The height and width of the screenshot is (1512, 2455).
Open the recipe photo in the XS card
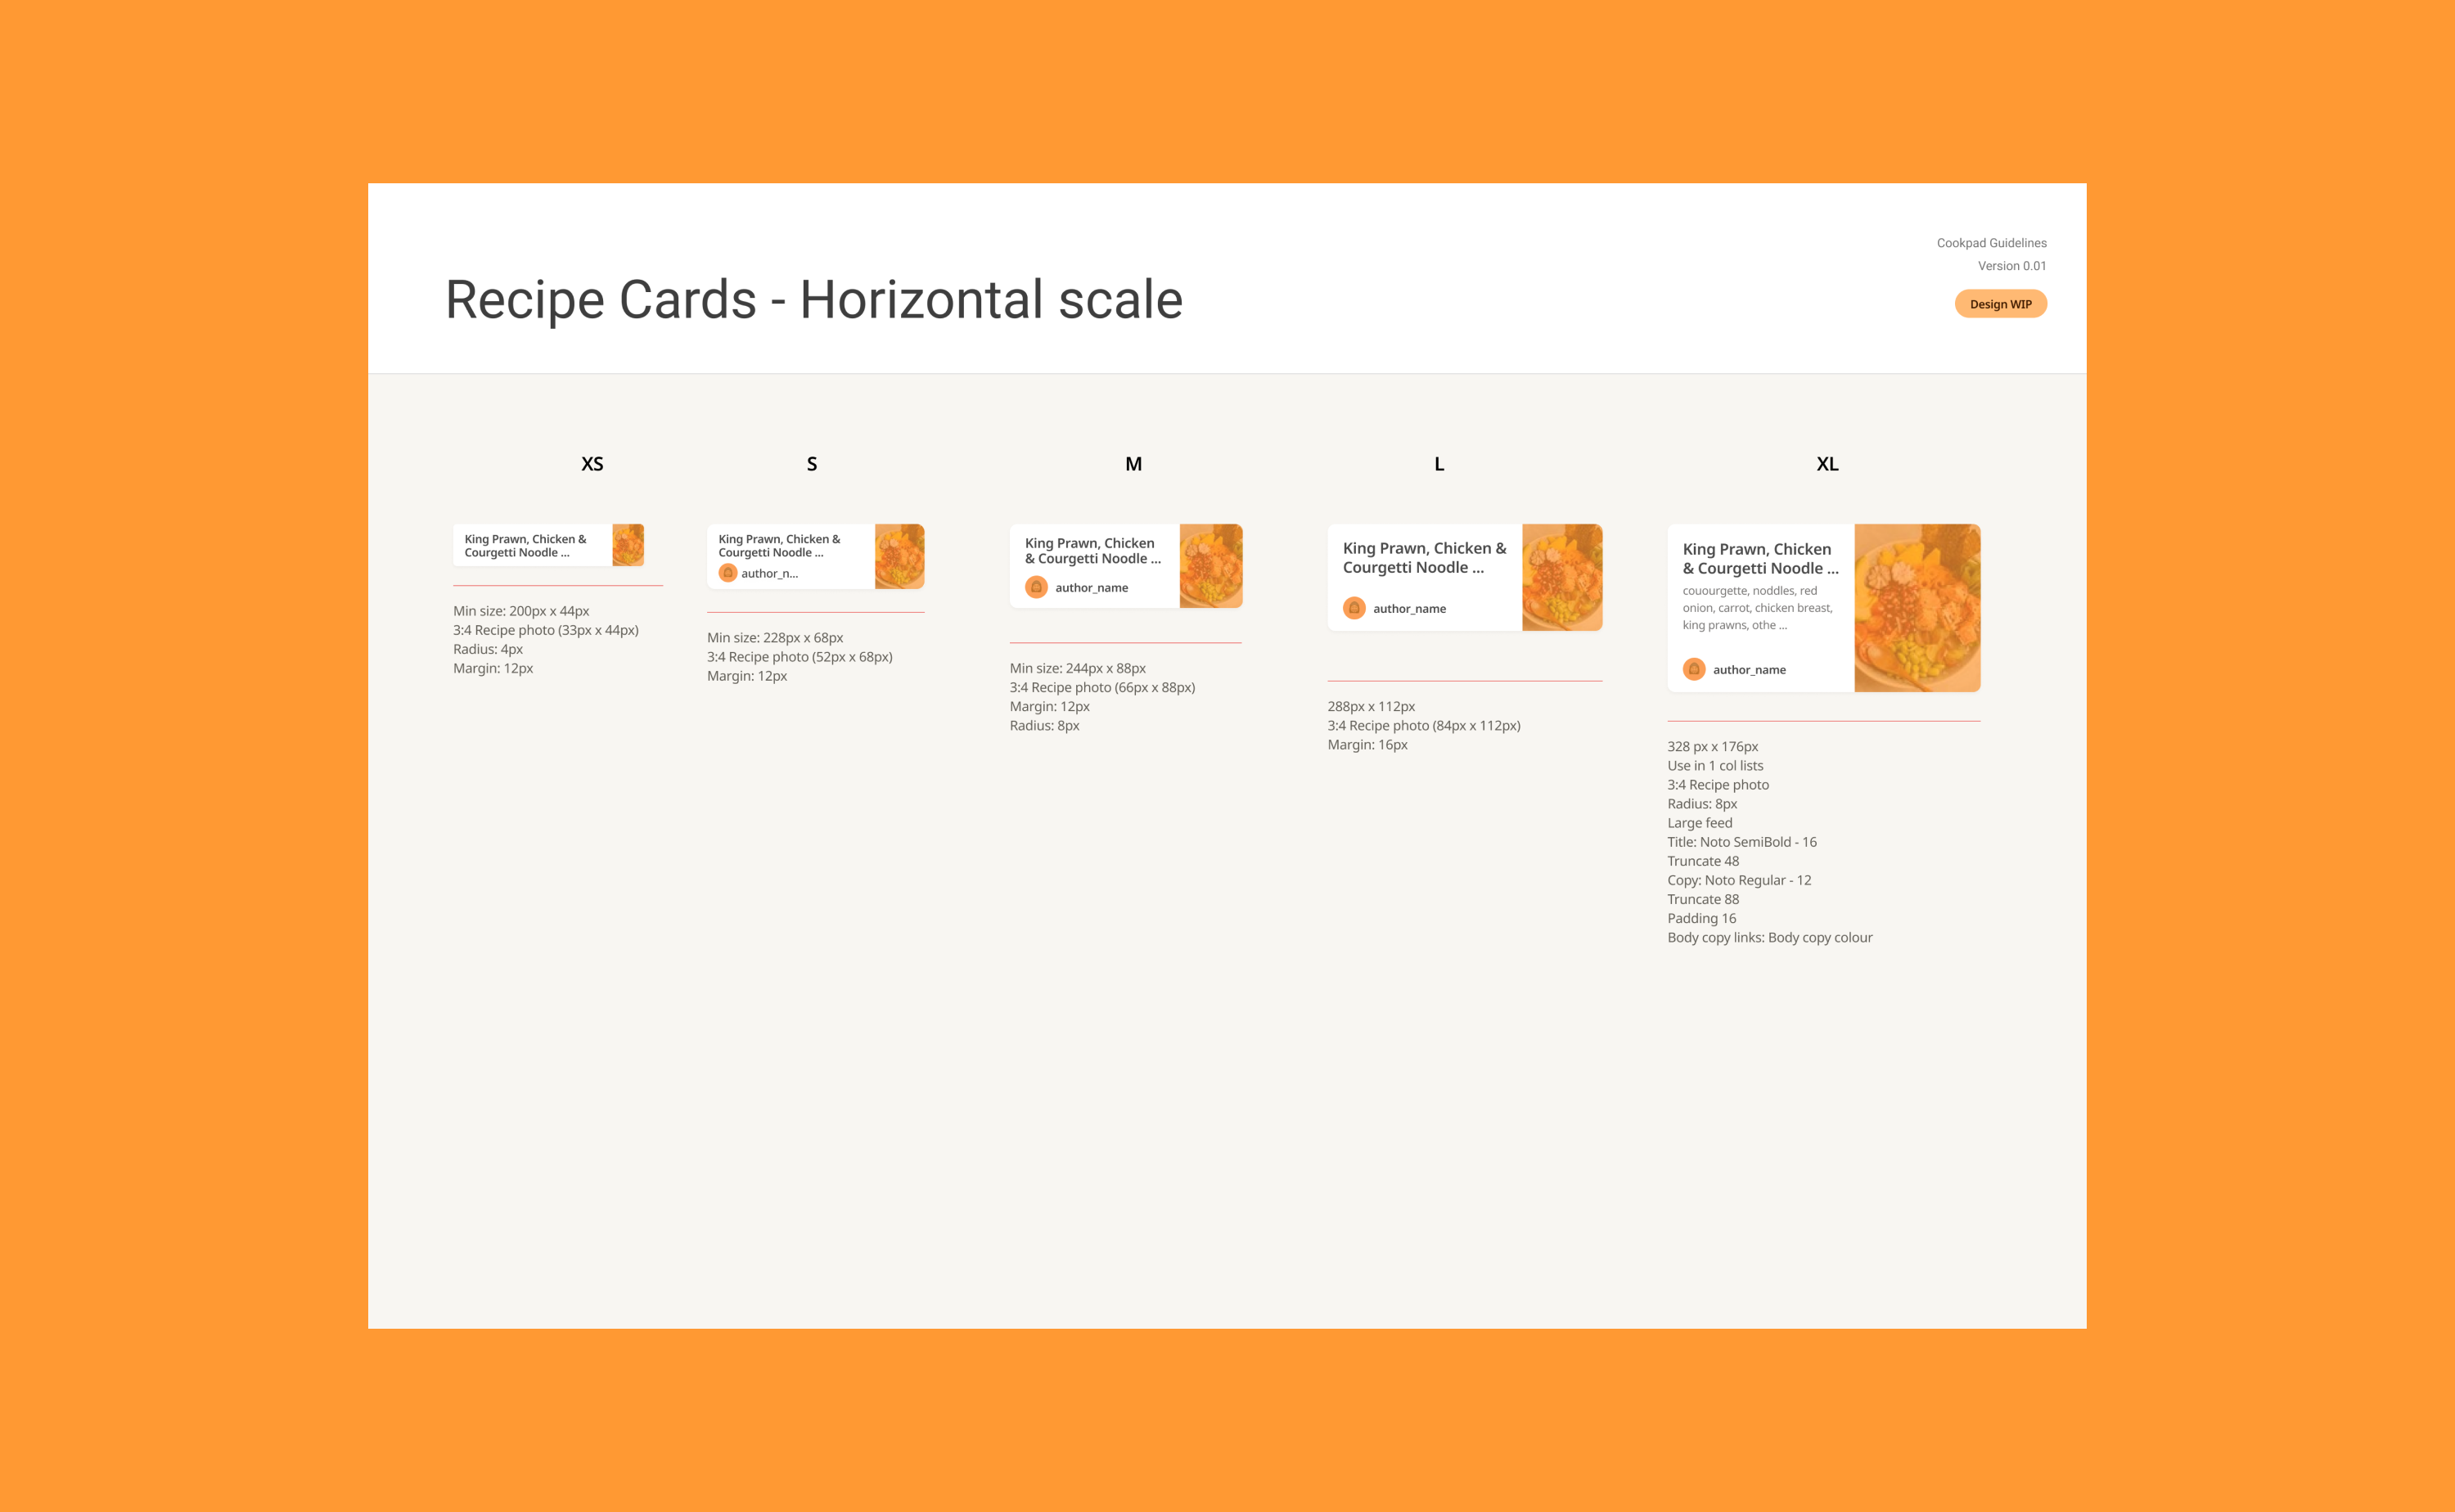pyautogui.click(x=628, y=545)
